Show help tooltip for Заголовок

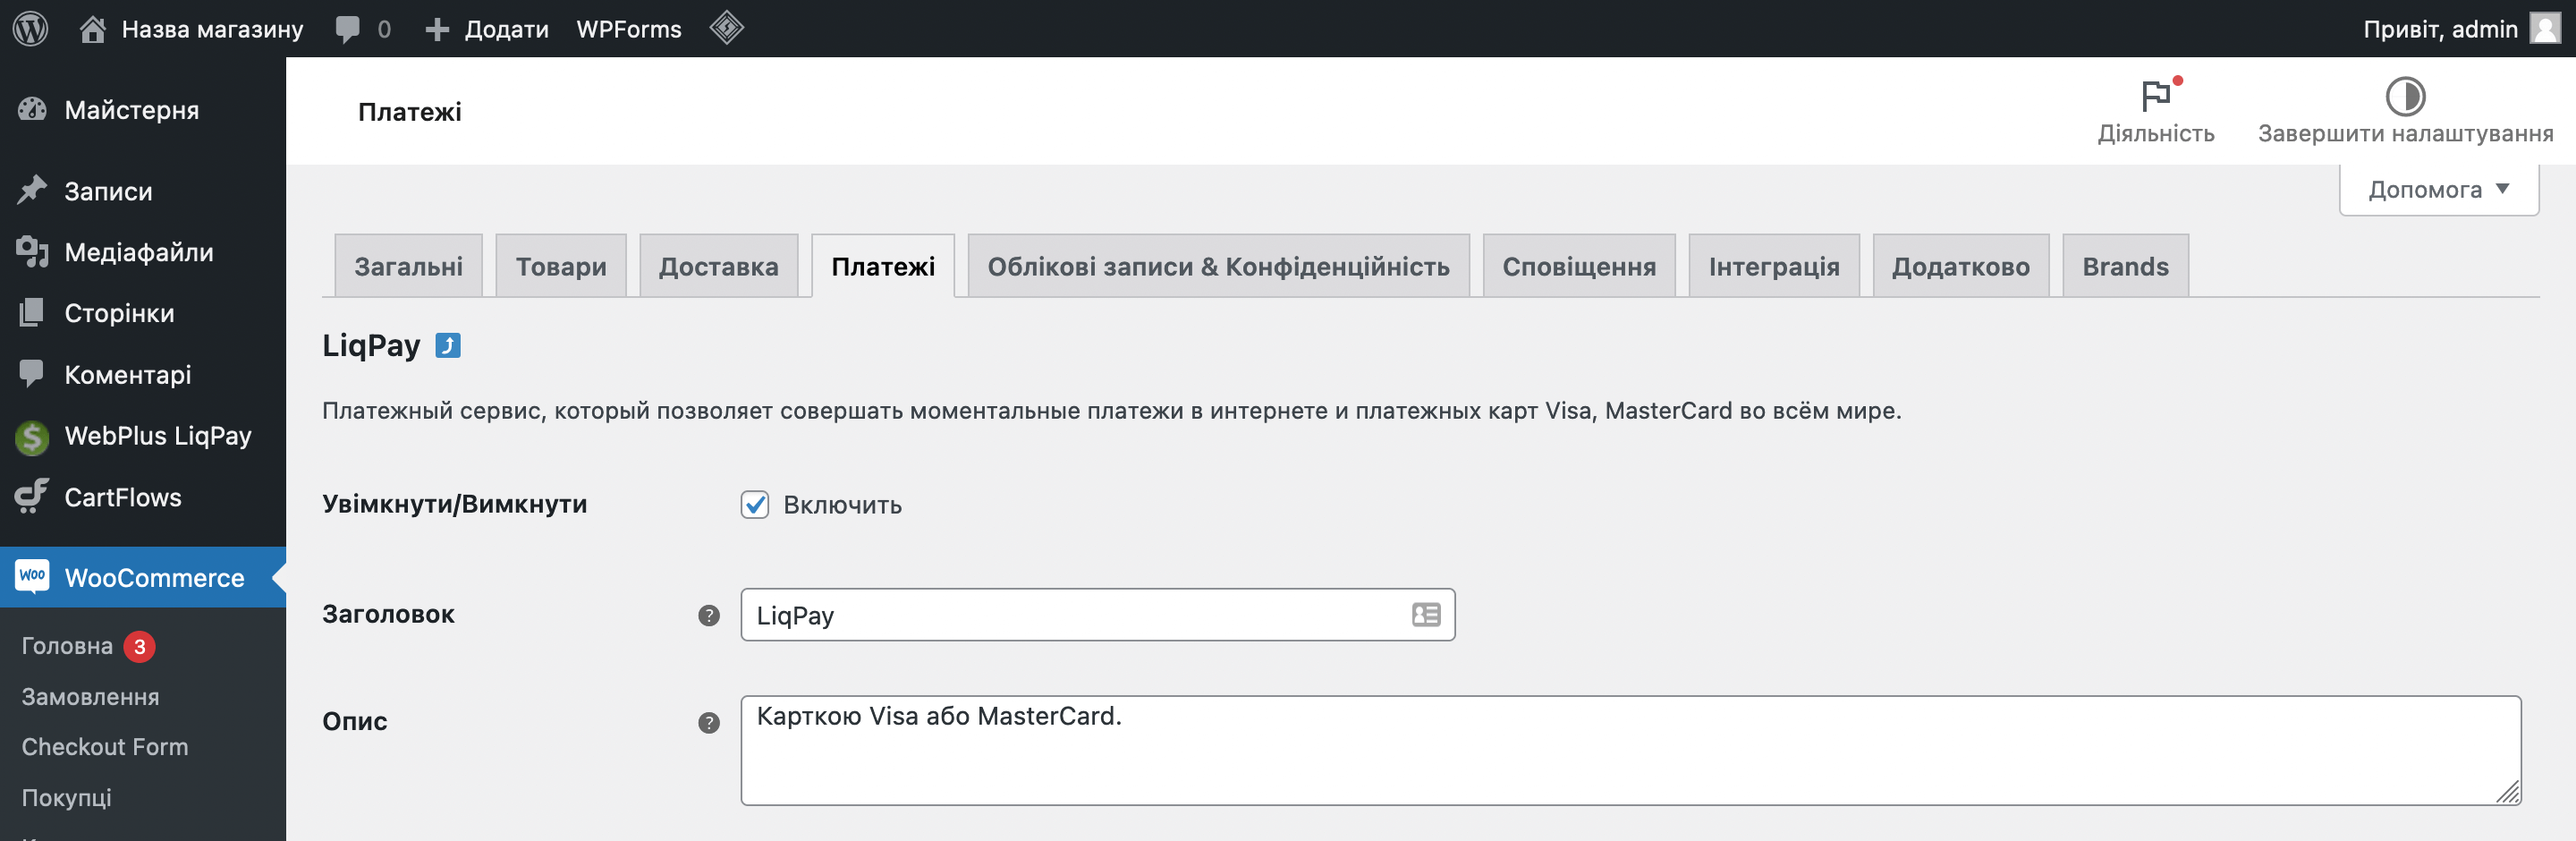709,615
